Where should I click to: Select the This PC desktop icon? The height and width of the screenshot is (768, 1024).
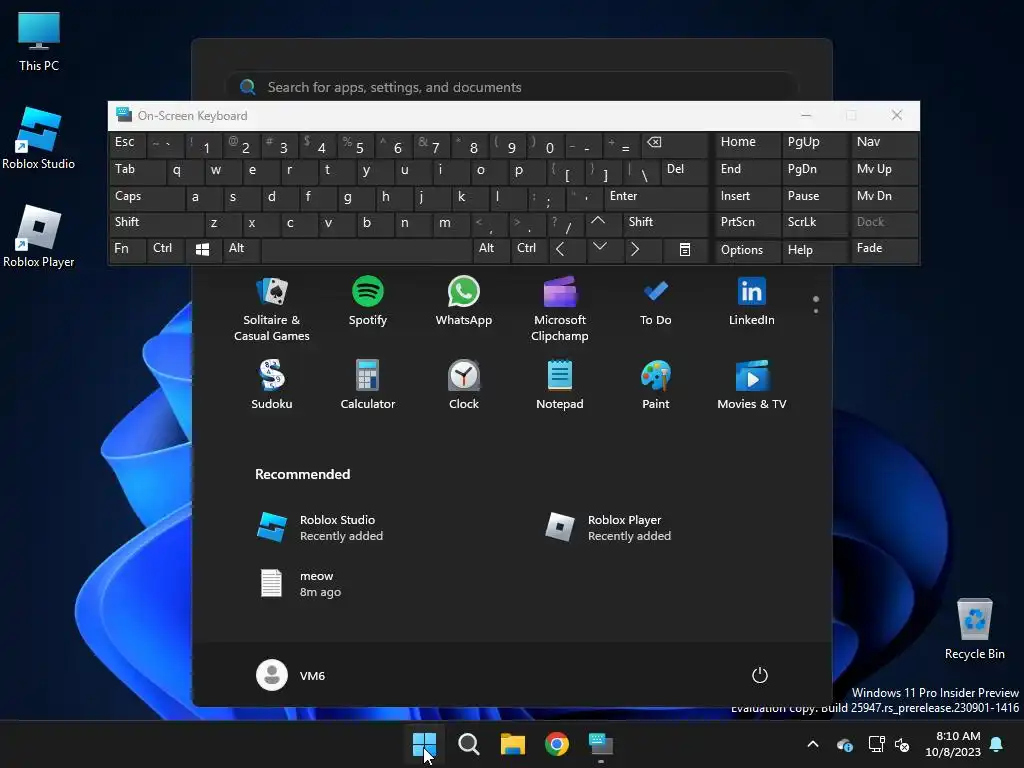tap(39, 42)
